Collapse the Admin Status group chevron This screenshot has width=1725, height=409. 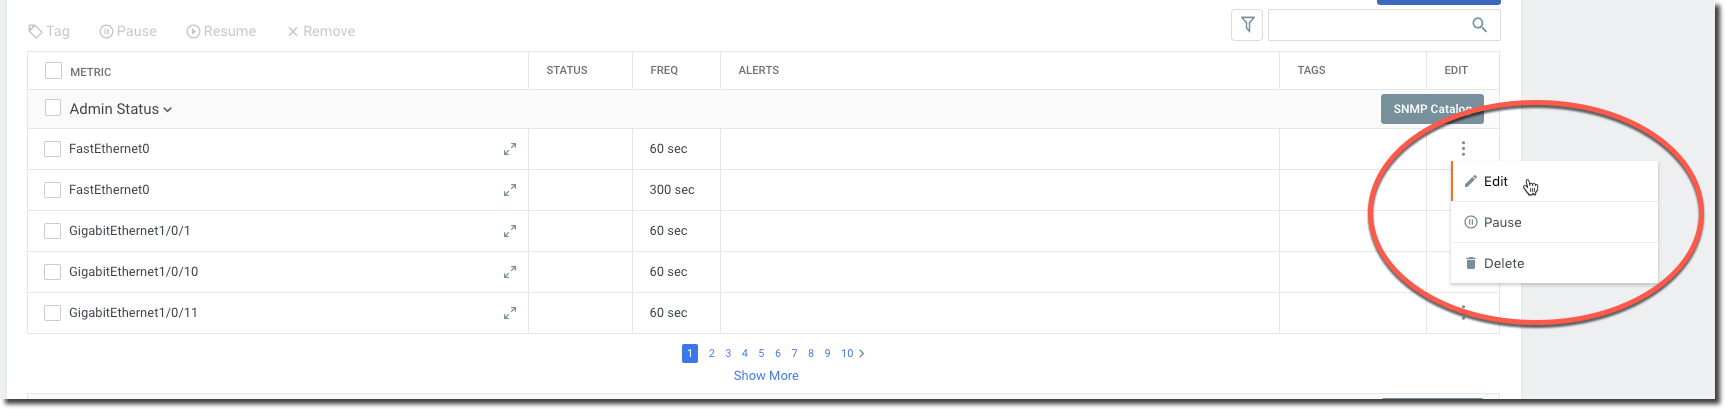click(x=168, y=110)
